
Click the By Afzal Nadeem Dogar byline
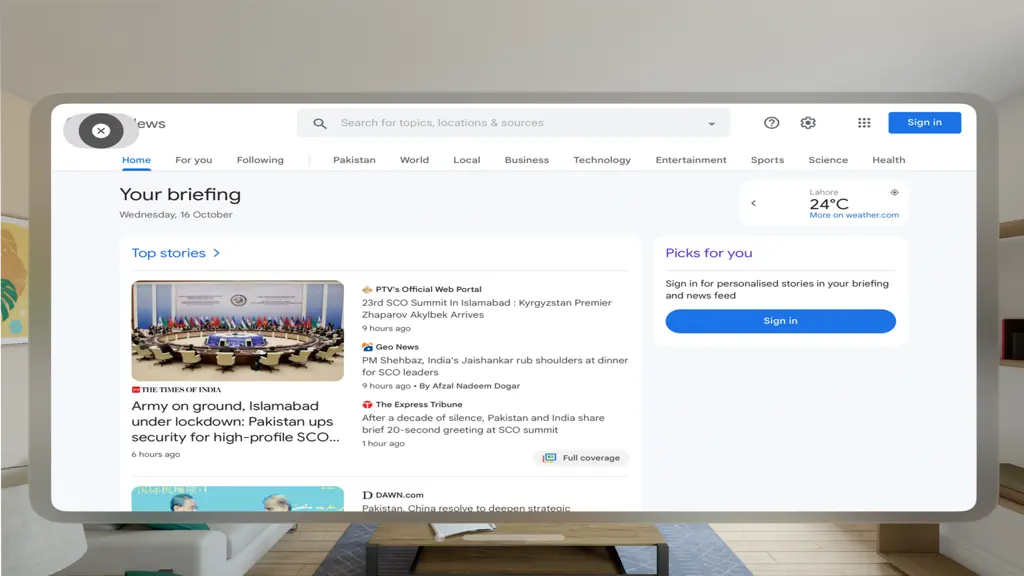470,386
